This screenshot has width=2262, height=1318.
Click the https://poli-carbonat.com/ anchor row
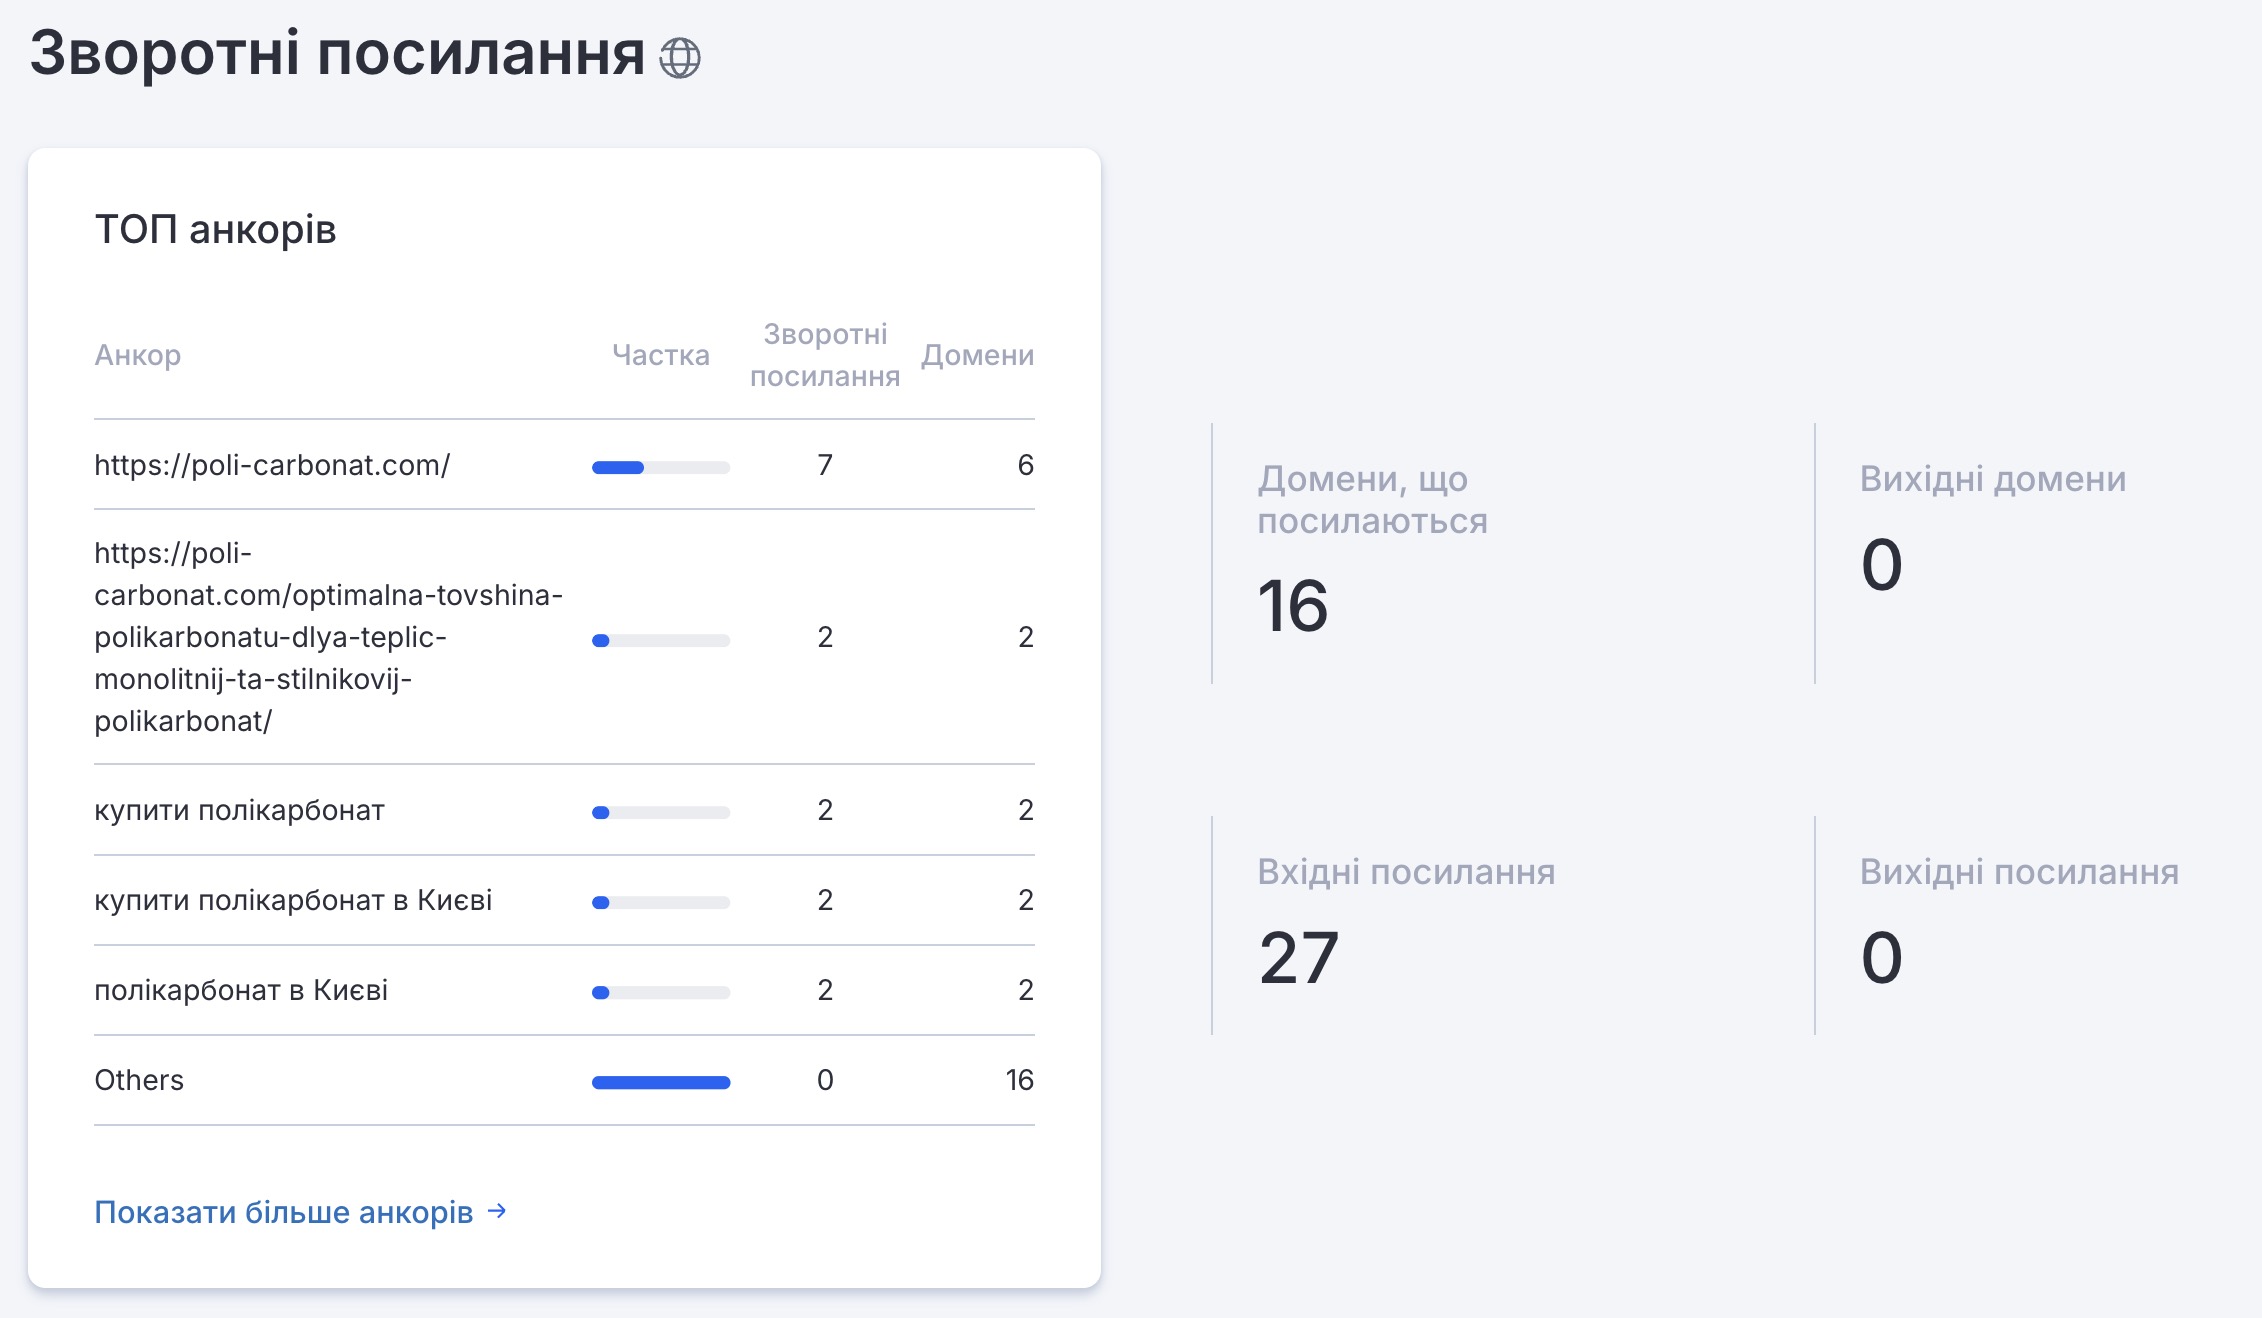coord(272,465)
